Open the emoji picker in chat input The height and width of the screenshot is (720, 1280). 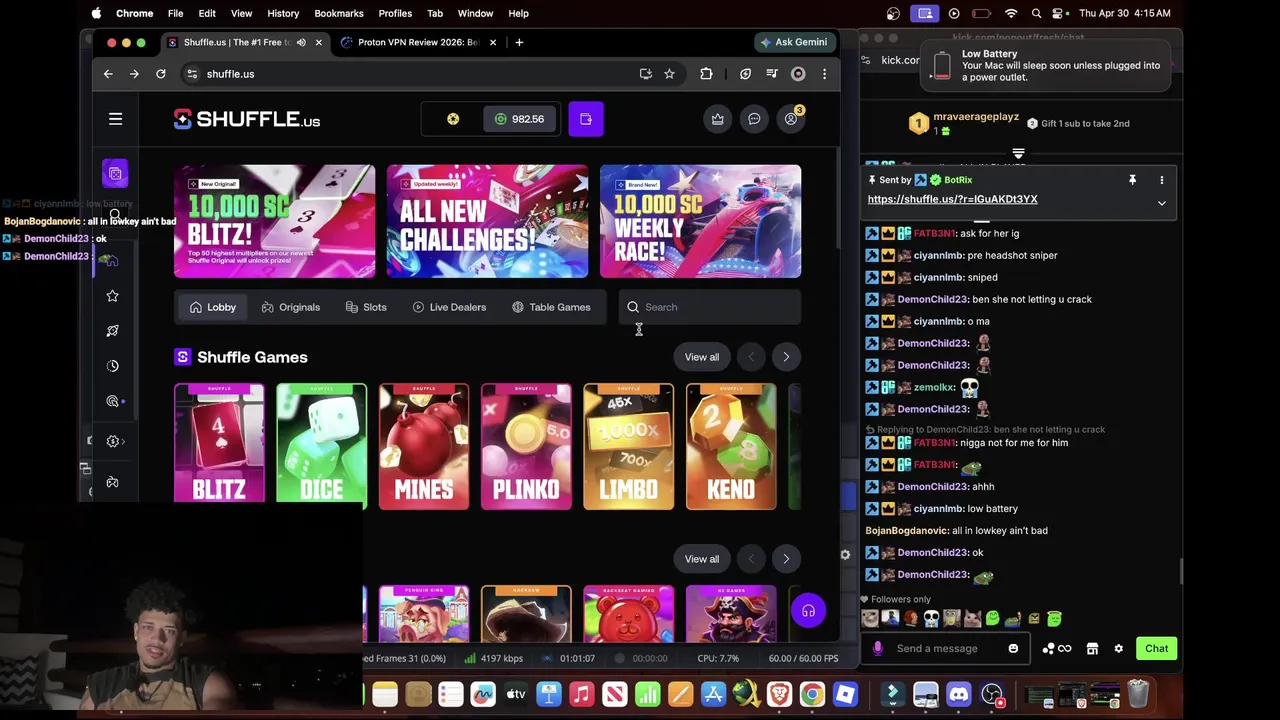click(x=1013, y=649)
